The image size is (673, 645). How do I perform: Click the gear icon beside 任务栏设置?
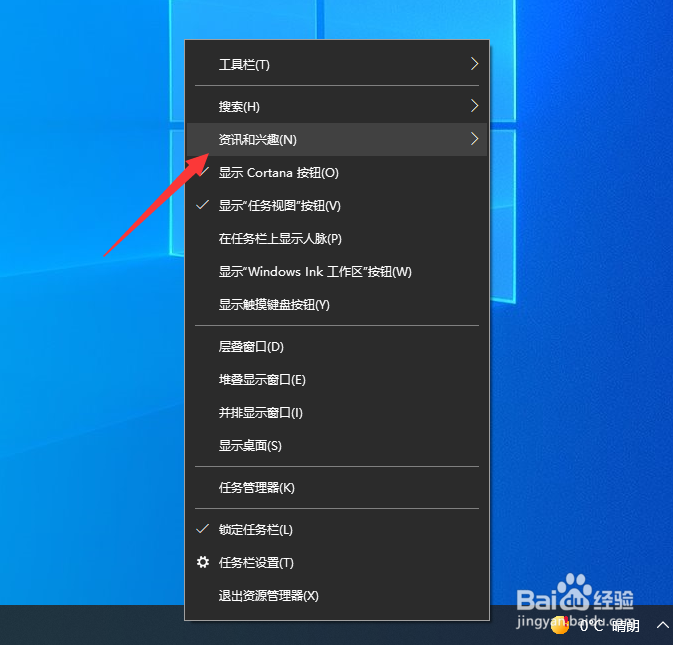click(203, 562)
